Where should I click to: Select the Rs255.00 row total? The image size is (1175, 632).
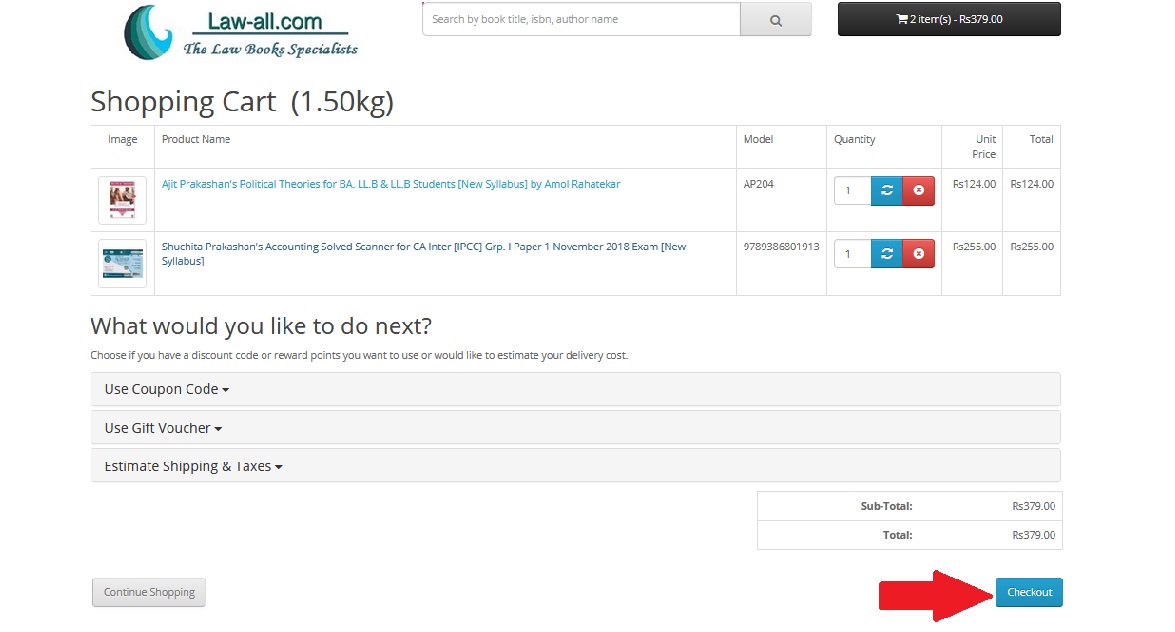point(1032,247)
